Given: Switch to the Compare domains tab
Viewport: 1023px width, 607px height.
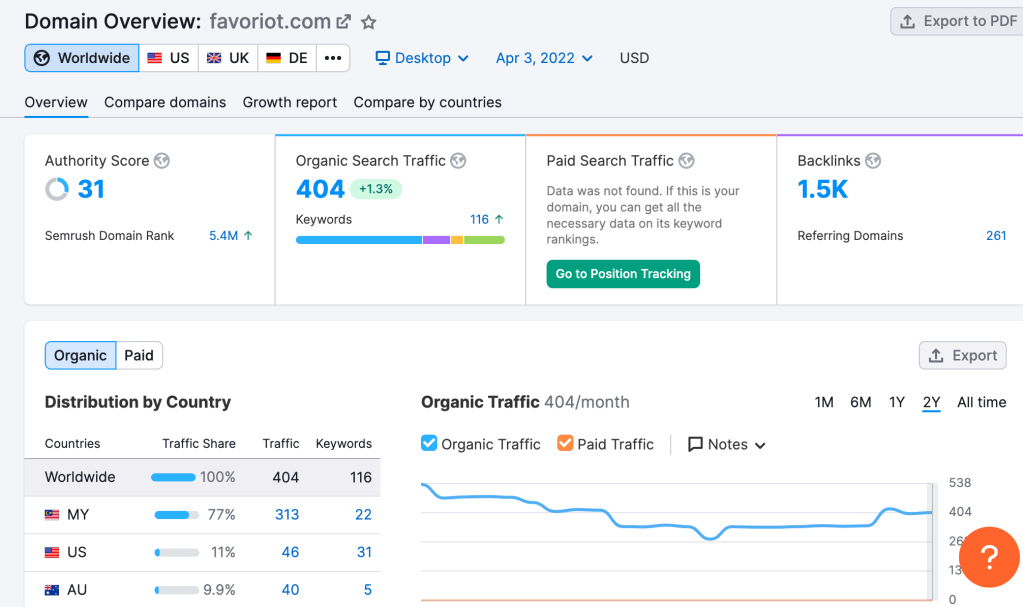Looking at the screenshot, I should 165,102.
